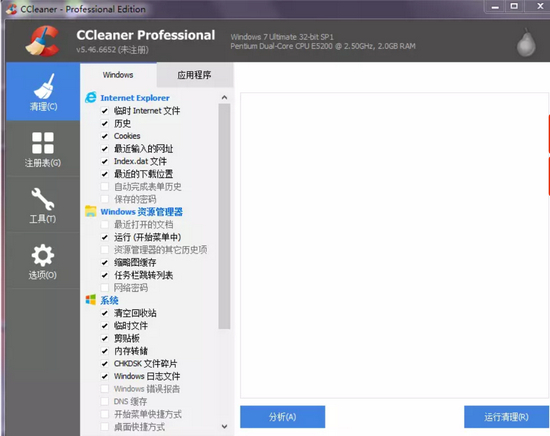550x436 pixels.
Task: Select the 系统 category heading
Action: [x=109, y=300]
